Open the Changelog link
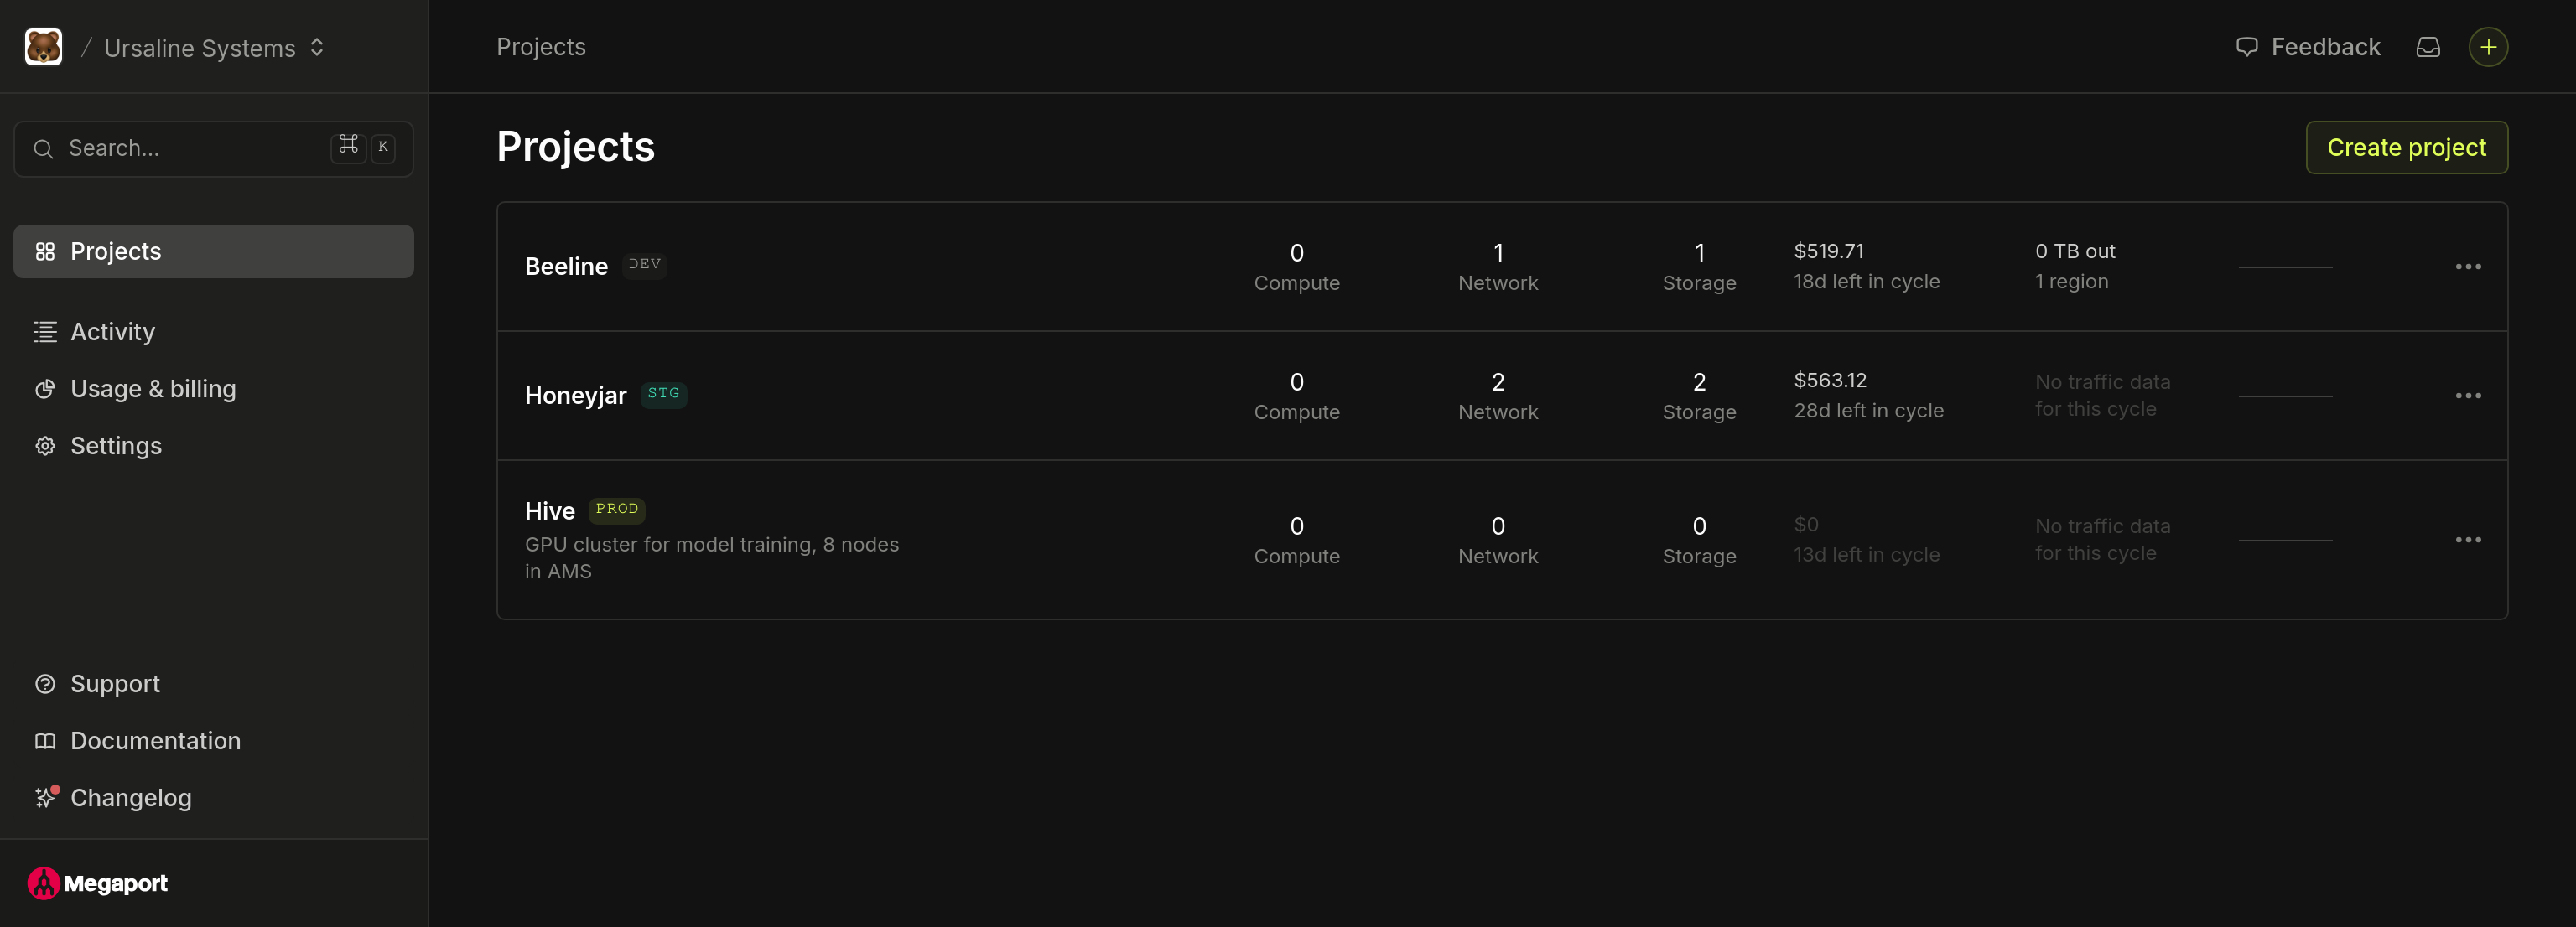Image resolution: width=2576 pixels, height=927 pixels. click(x=214, y=798)
